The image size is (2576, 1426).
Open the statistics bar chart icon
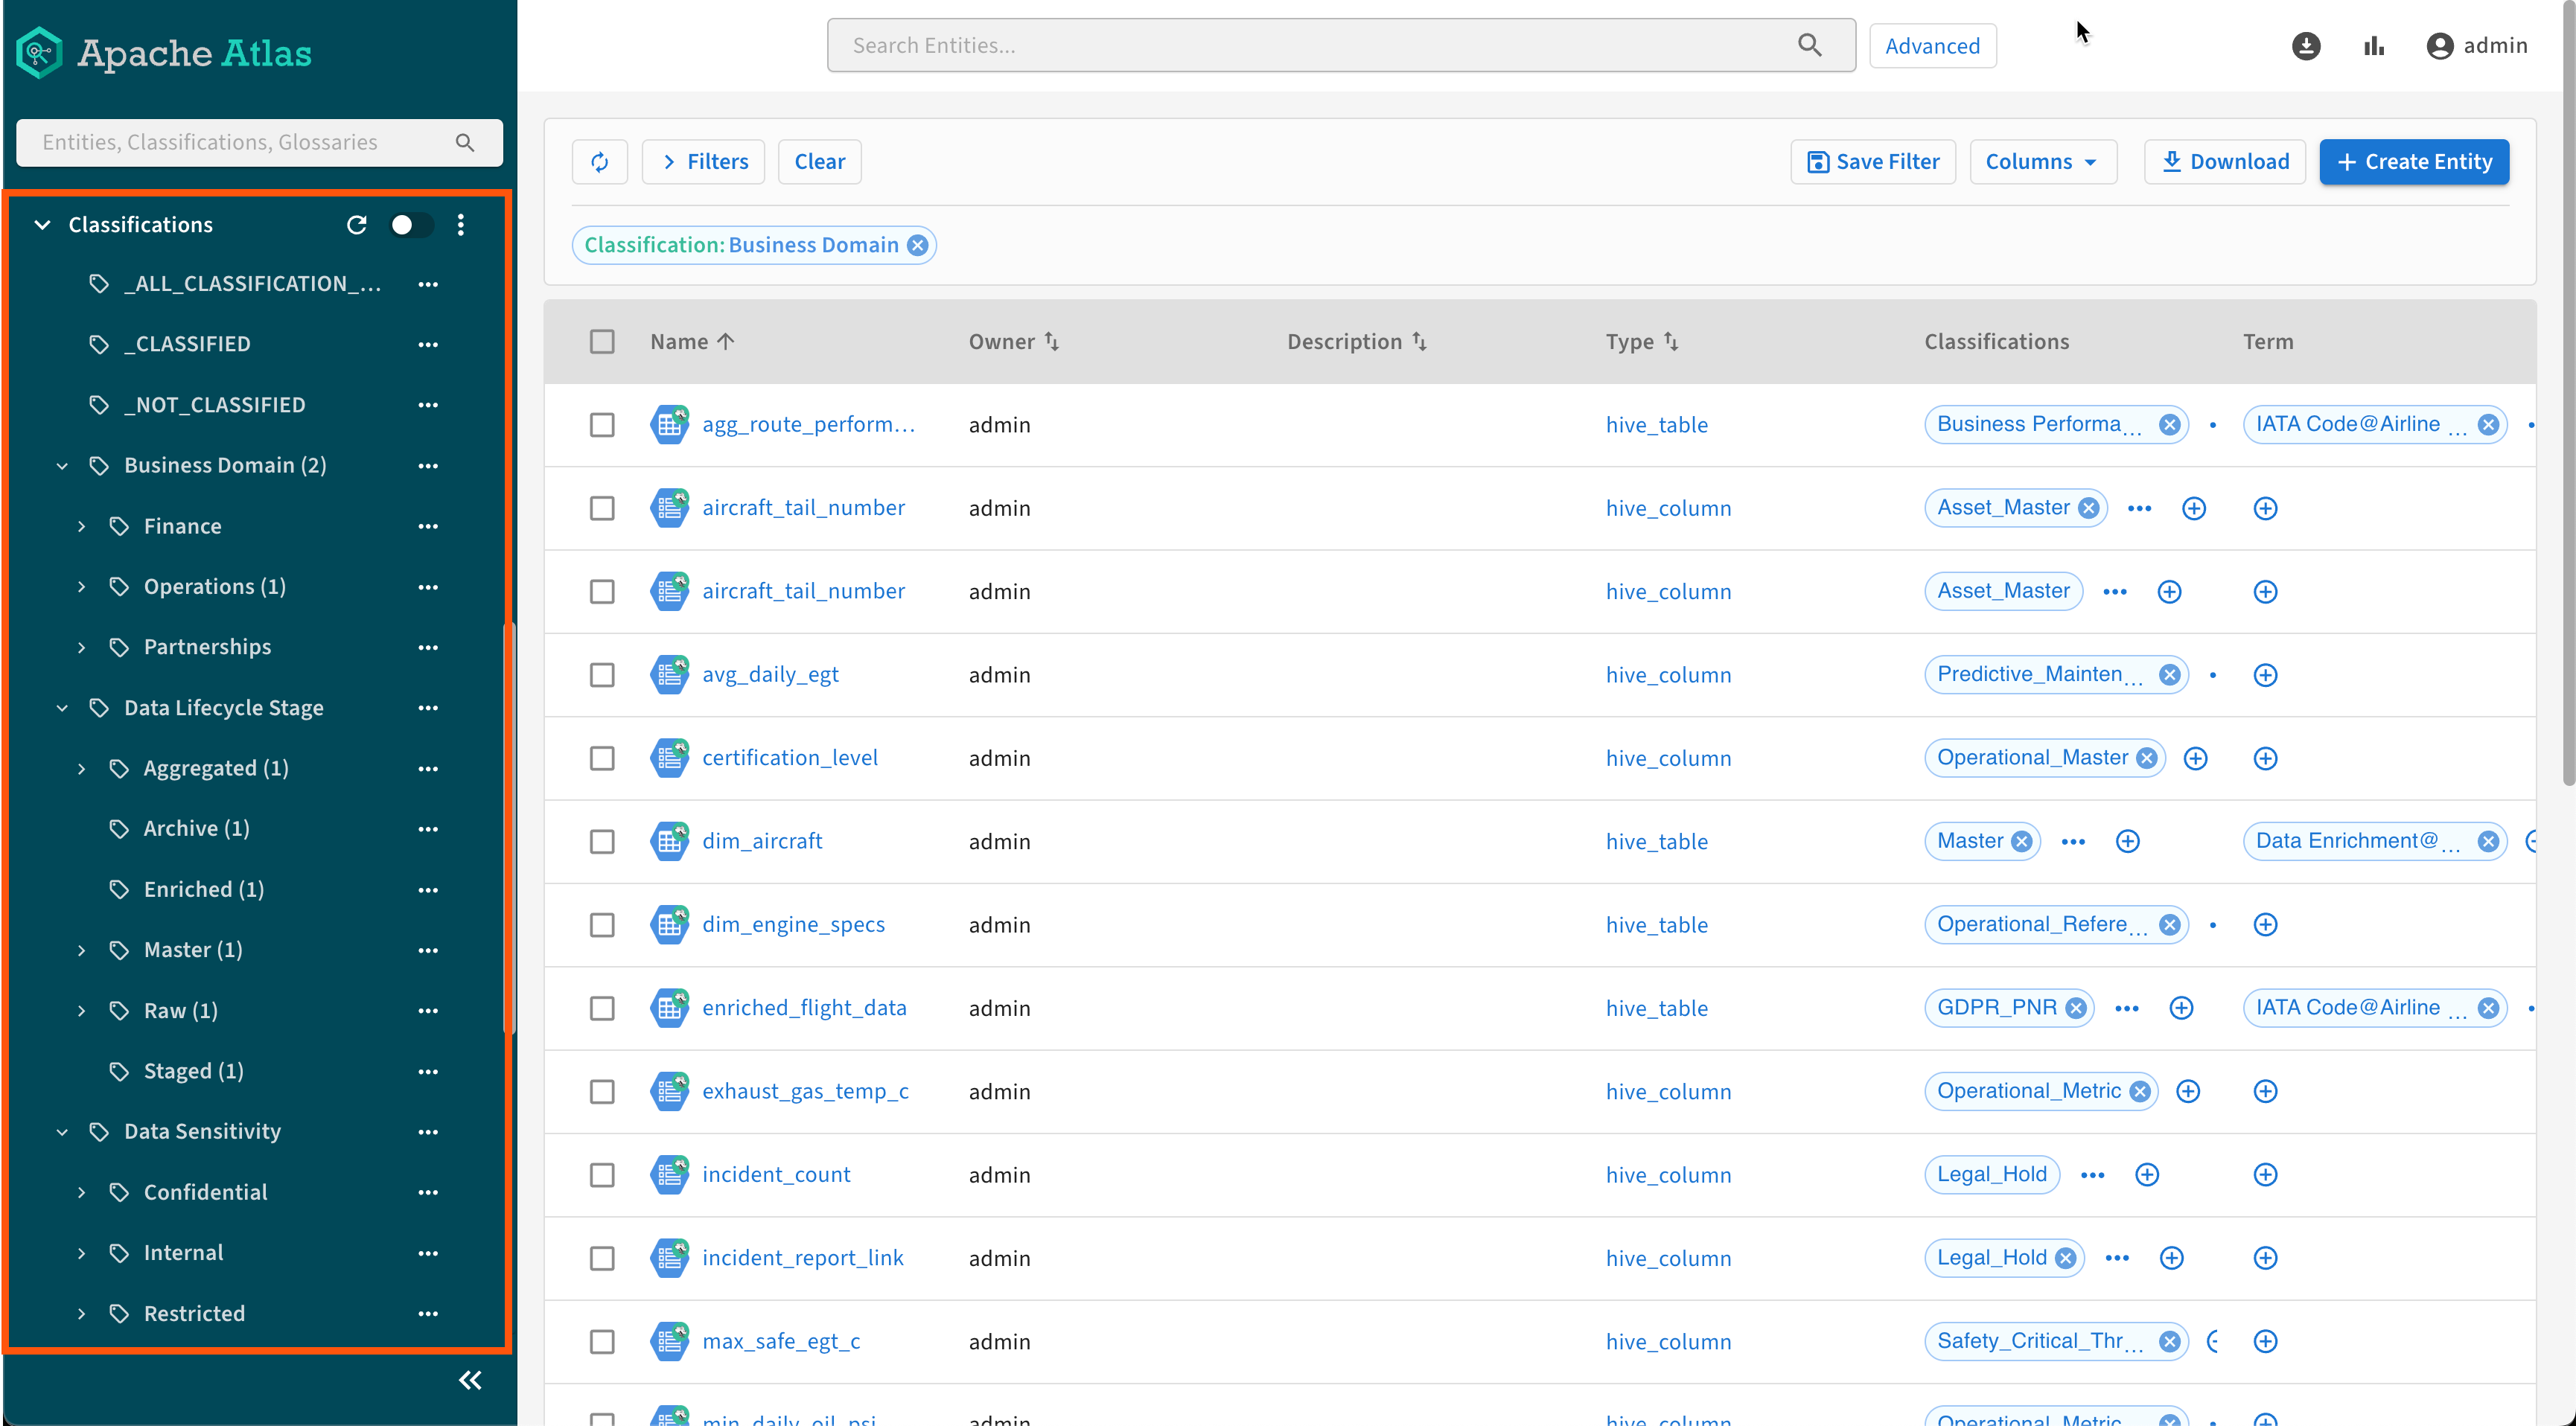tap(2374, 46)
